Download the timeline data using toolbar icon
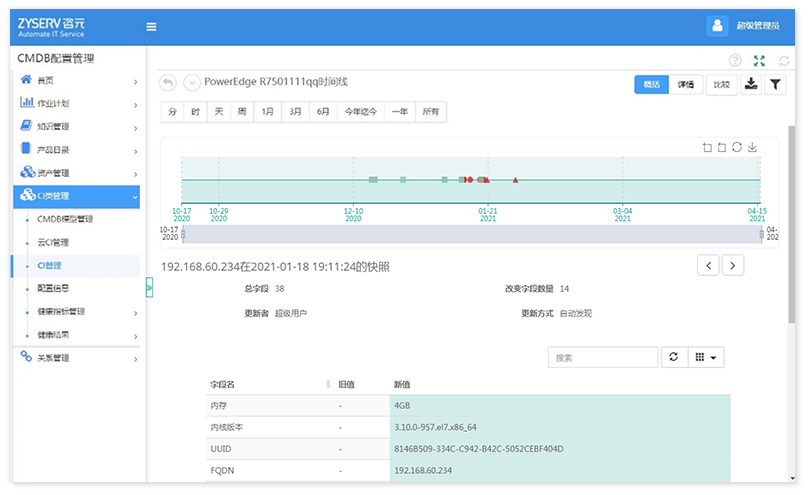 point(751,85)
